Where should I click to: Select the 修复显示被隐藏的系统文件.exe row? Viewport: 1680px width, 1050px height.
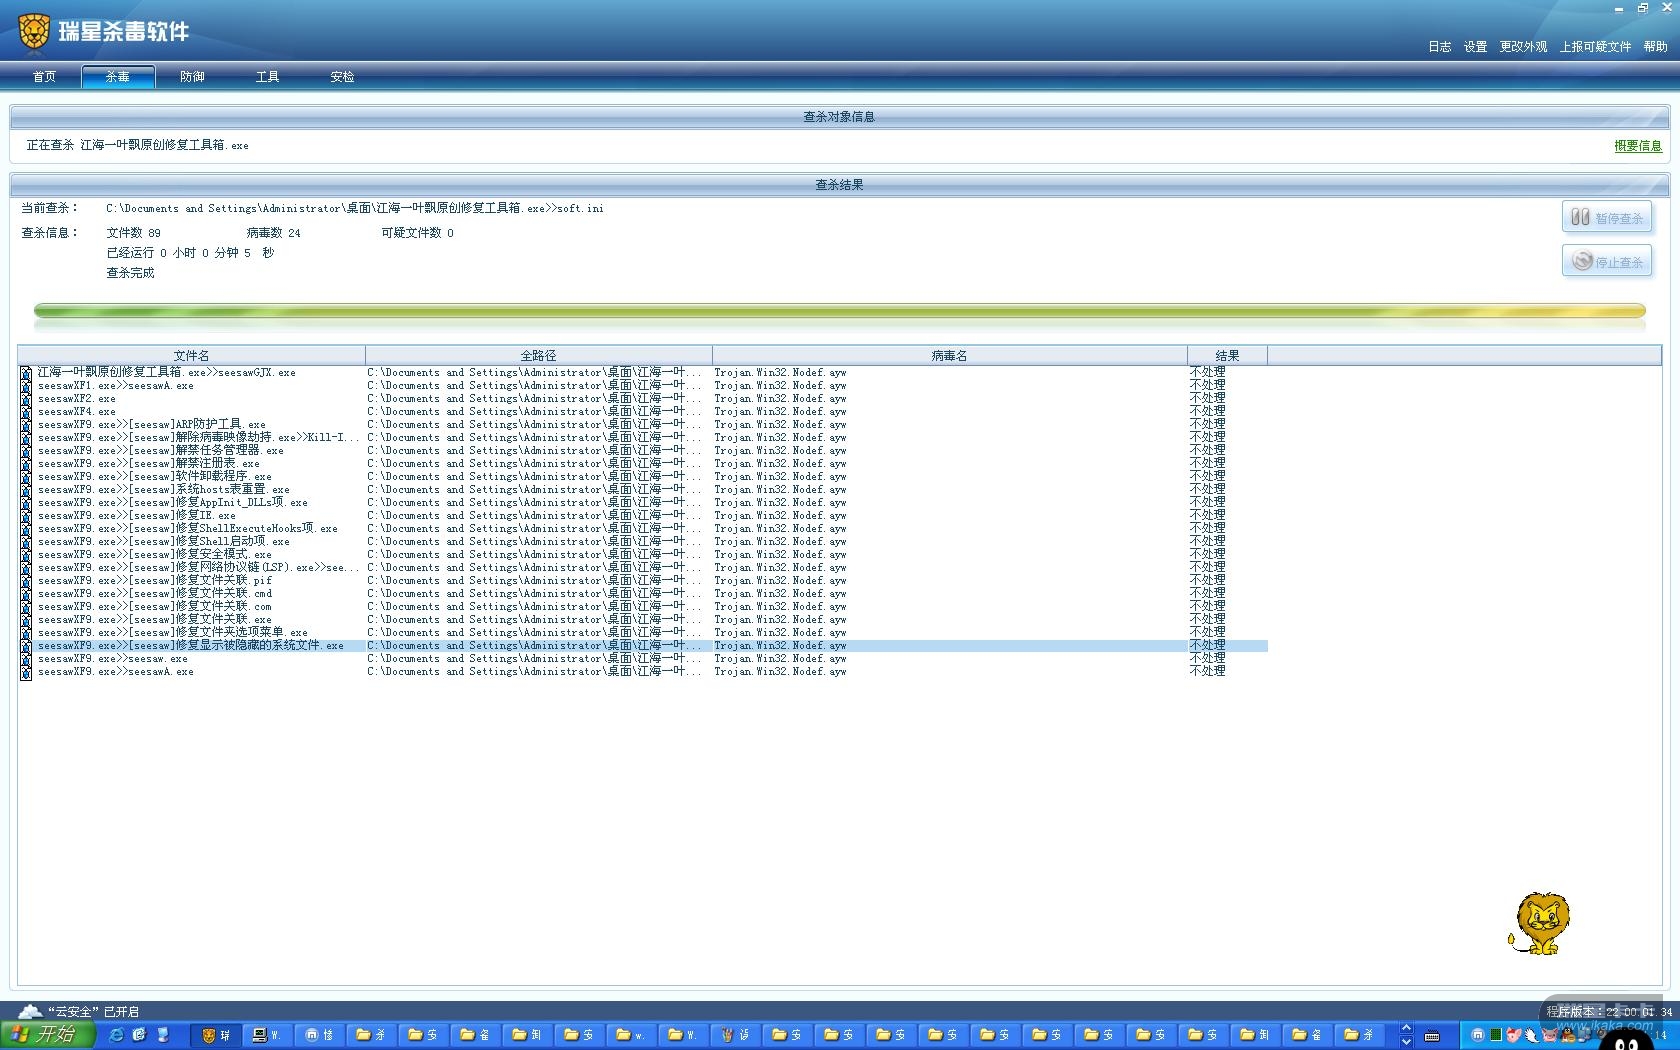pos(643,645)
